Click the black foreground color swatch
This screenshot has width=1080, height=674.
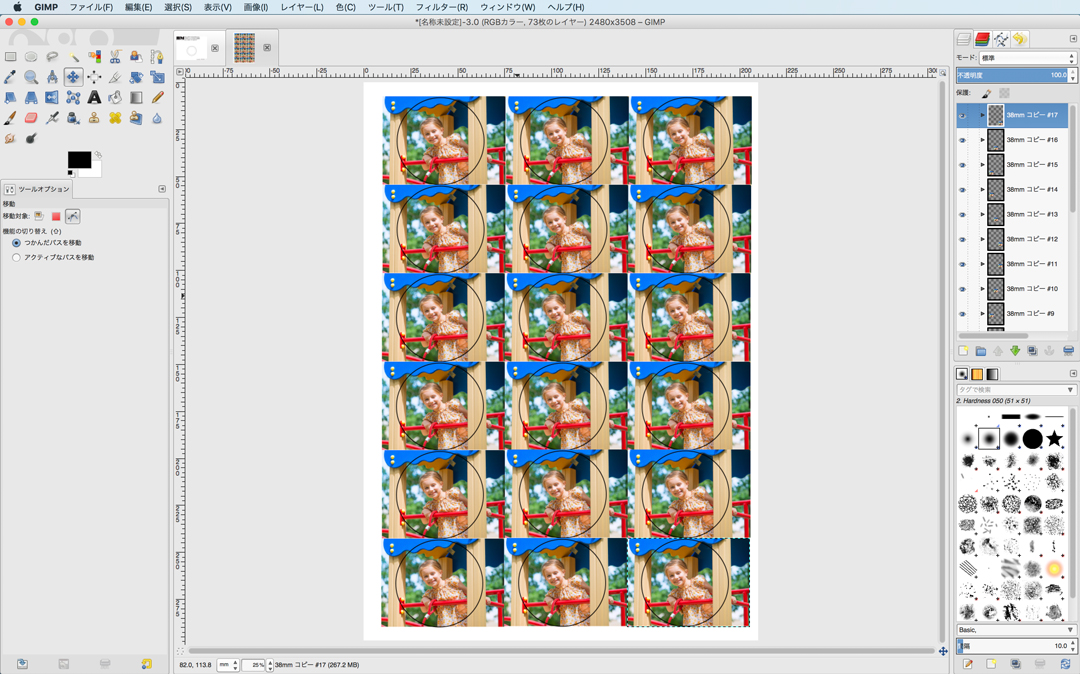pyautogui.click(x=77, y=160)
